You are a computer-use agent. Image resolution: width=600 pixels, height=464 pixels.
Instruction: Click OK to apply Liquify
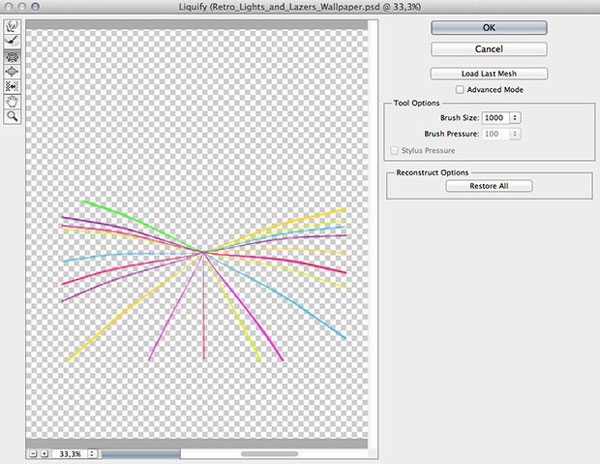click(x=489, y=28)
